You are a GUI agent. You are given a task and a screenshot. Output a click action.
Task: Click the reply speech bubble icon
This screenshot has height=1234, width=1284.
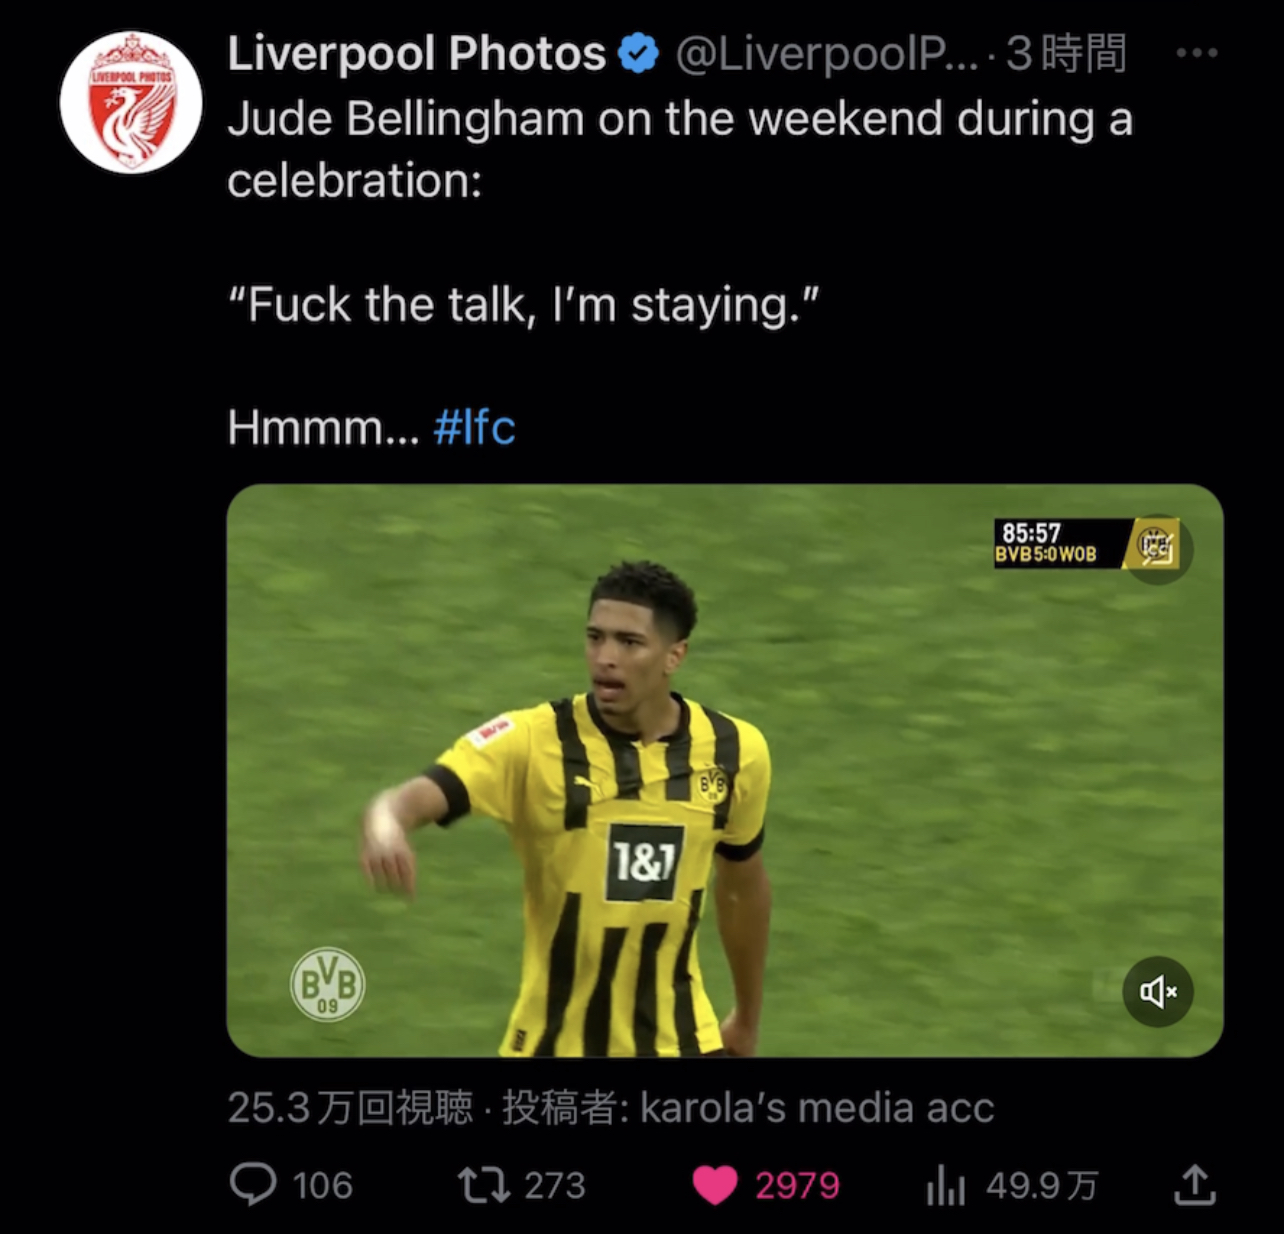coord(253,1185)
